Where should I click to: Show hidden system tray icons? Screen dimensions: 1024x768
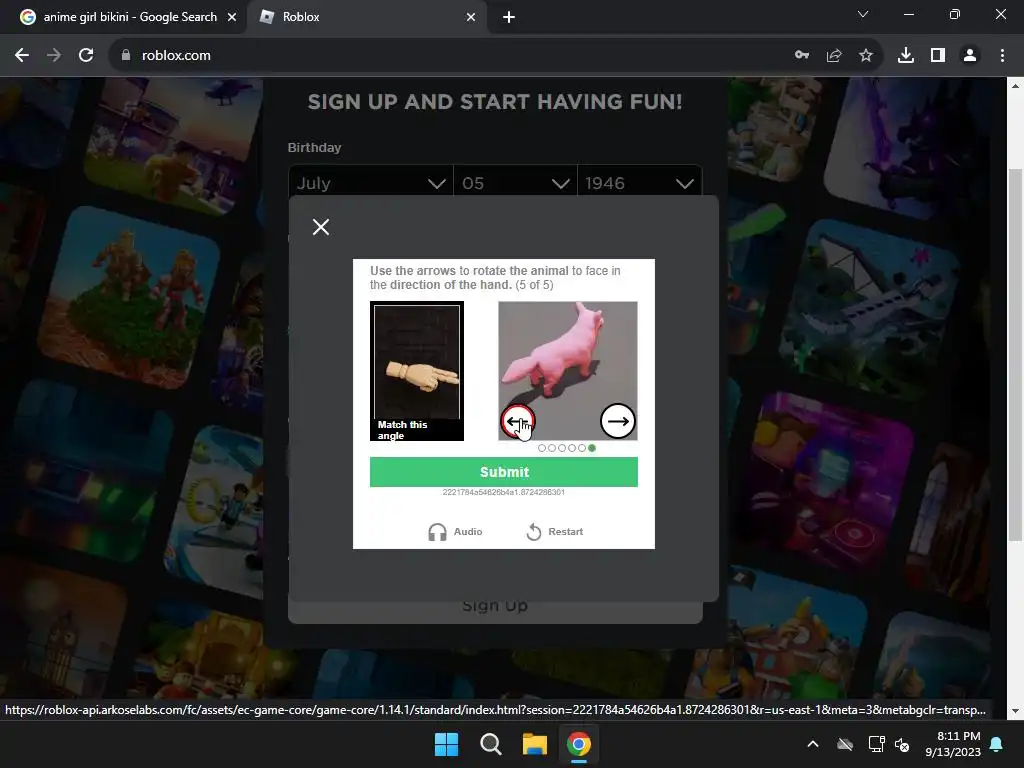click(813, 744)
